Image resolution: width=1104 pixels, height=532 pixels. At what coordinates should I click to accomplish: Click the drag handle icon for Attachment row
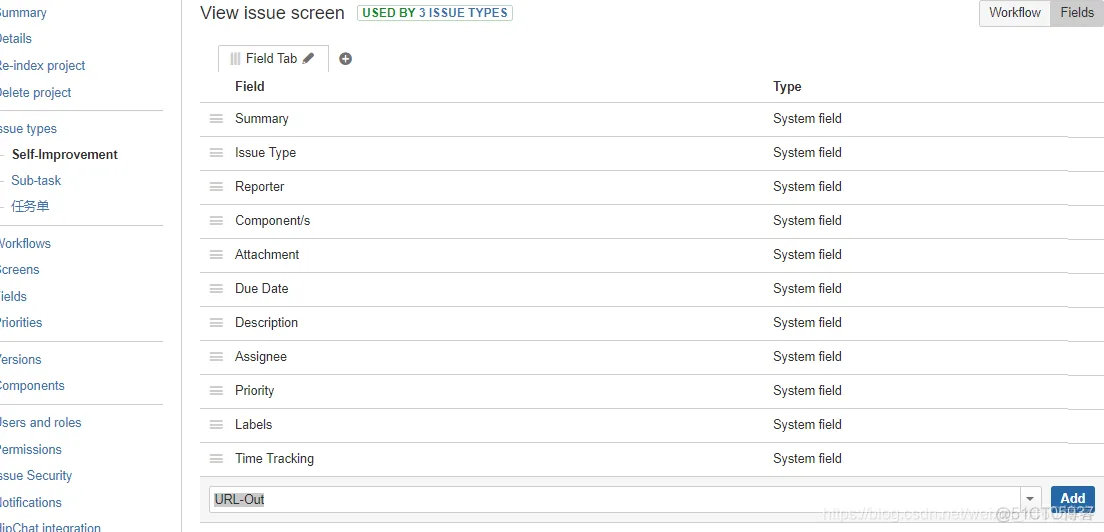coord(216,255)
